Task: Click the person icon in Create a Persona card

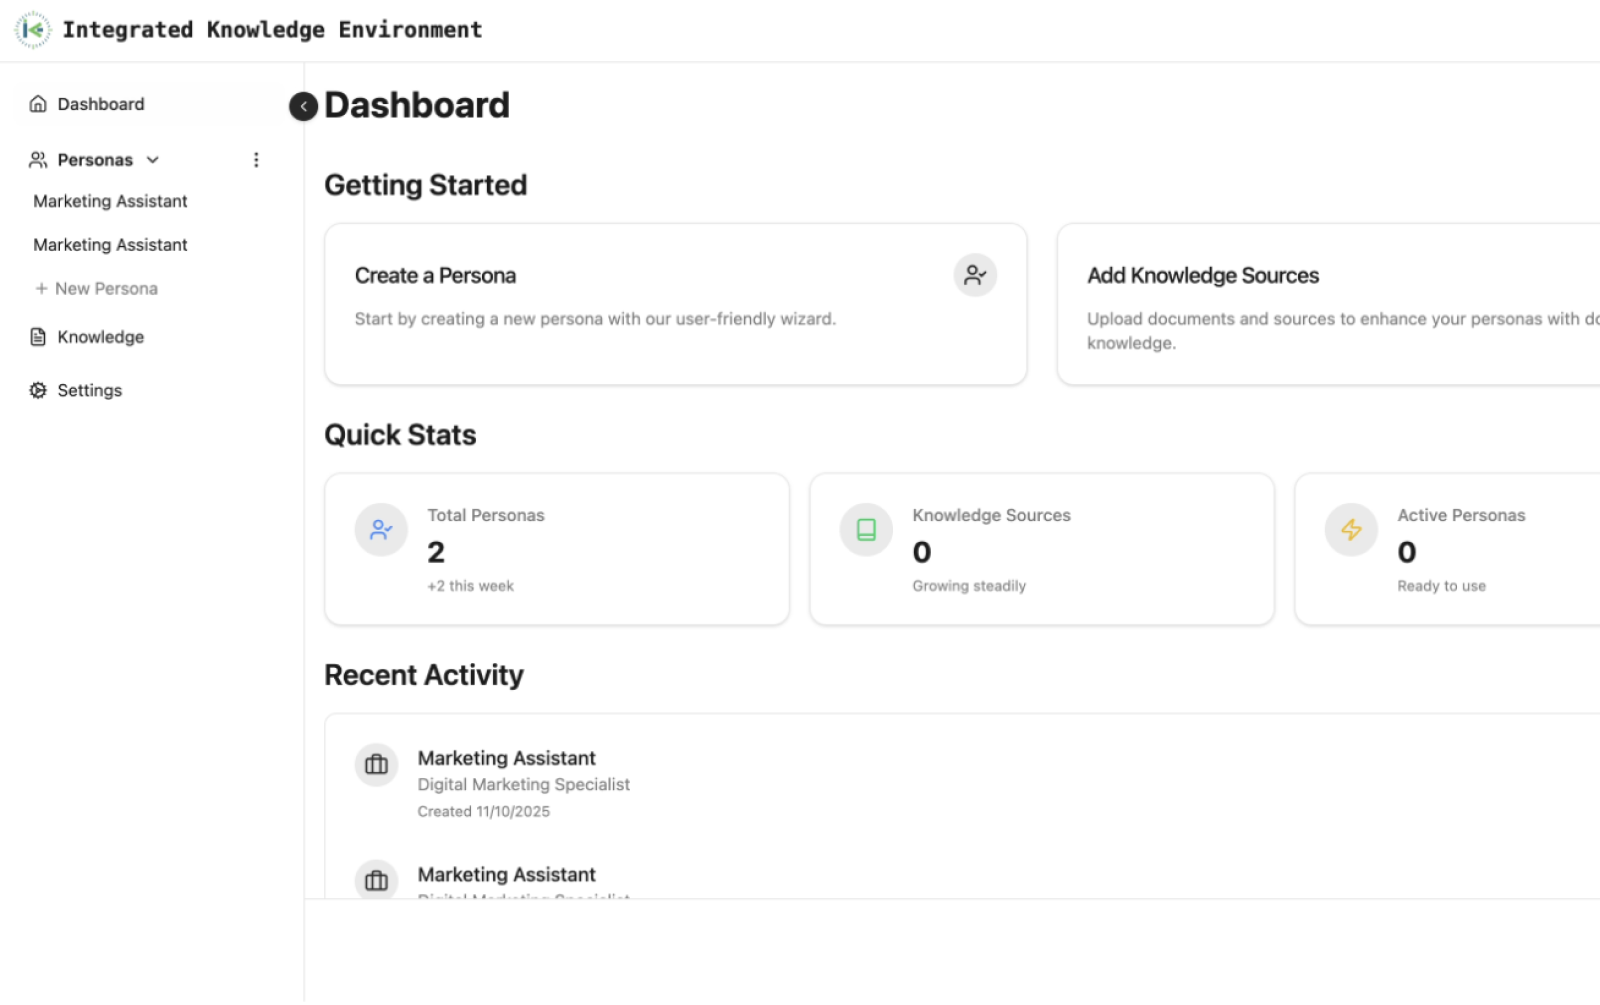Action: [x=975, y=275]
